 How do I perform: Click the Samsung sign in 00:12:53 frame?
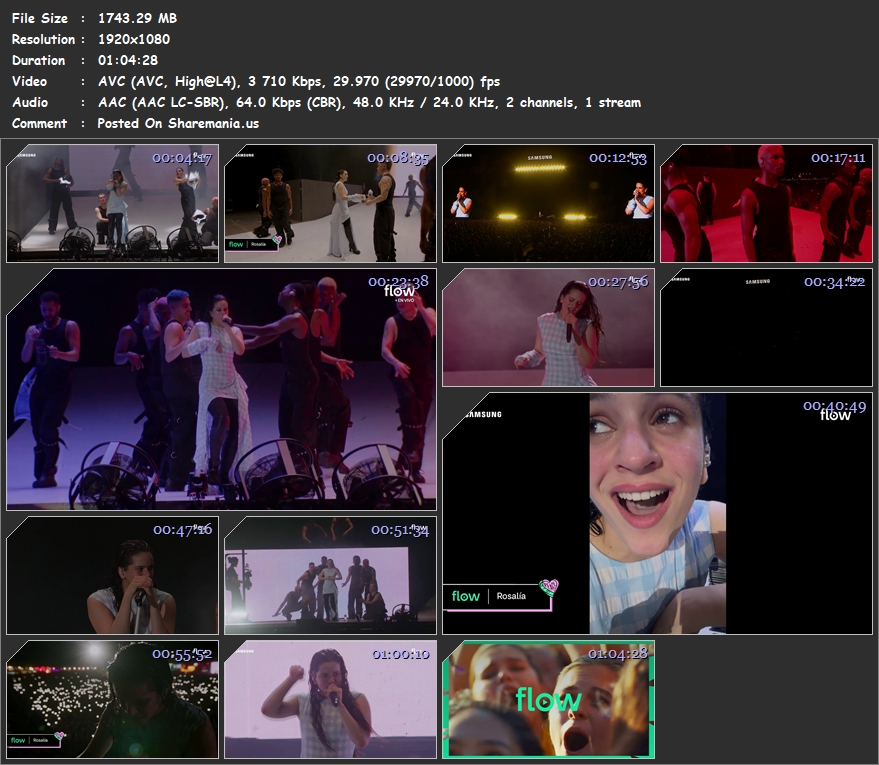(x=540, y=158)
